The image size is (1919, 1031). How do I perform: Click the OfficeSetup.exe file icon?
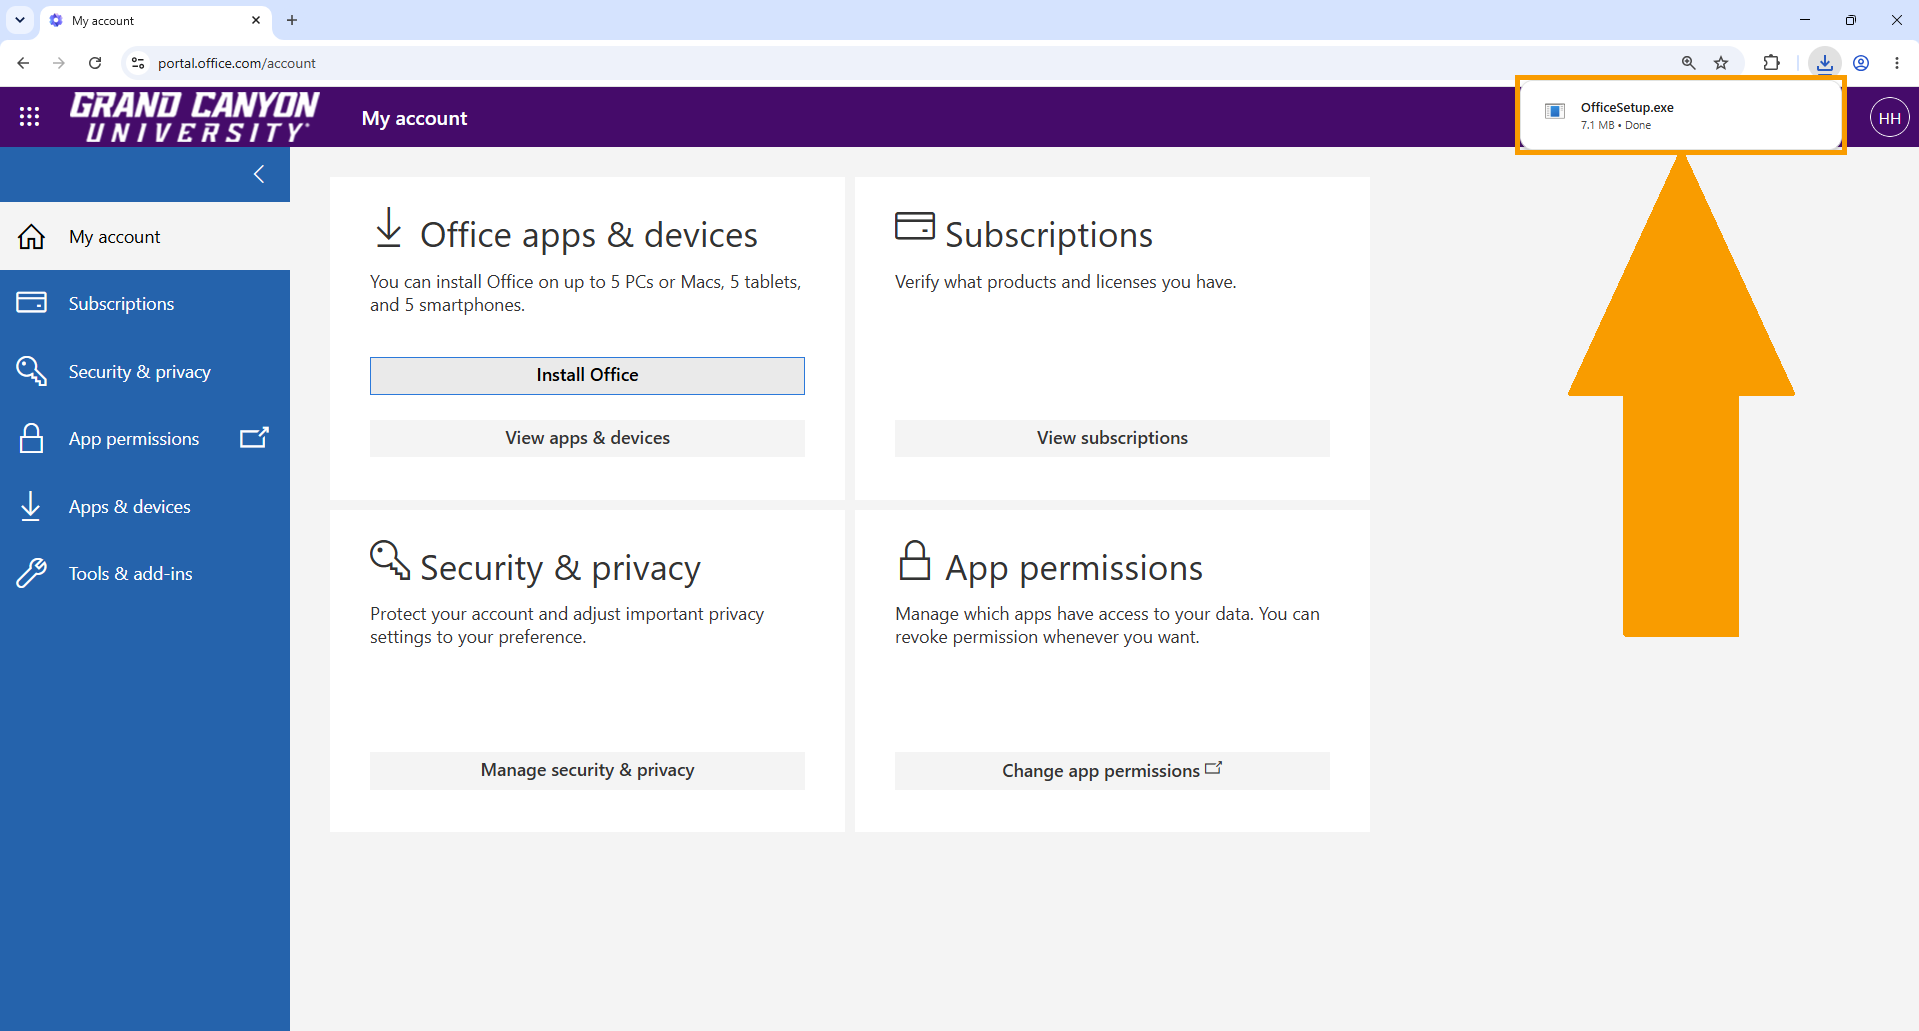pos(1555,111)
